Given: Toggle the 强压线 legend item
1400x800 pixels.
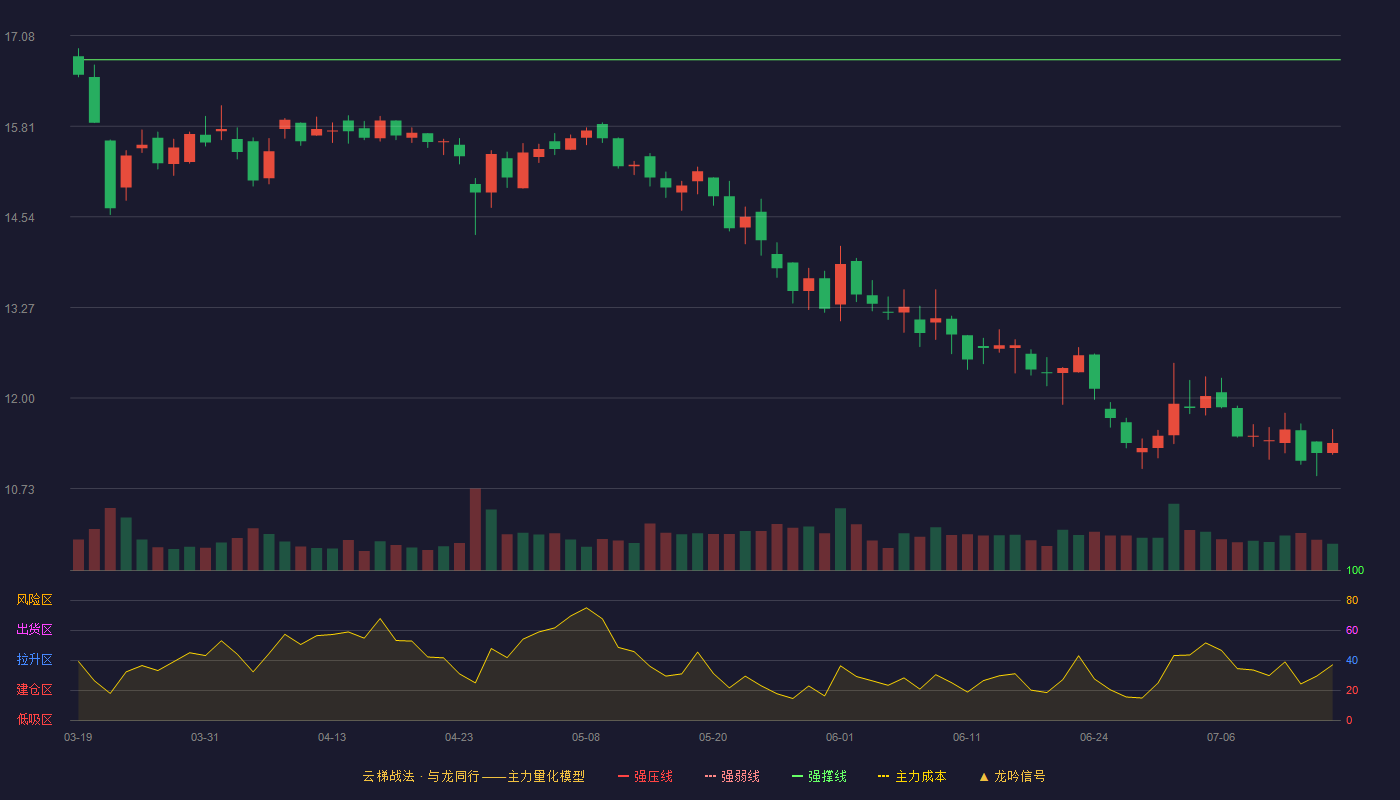Looking at the screenshot, I should tap(645, 776).
